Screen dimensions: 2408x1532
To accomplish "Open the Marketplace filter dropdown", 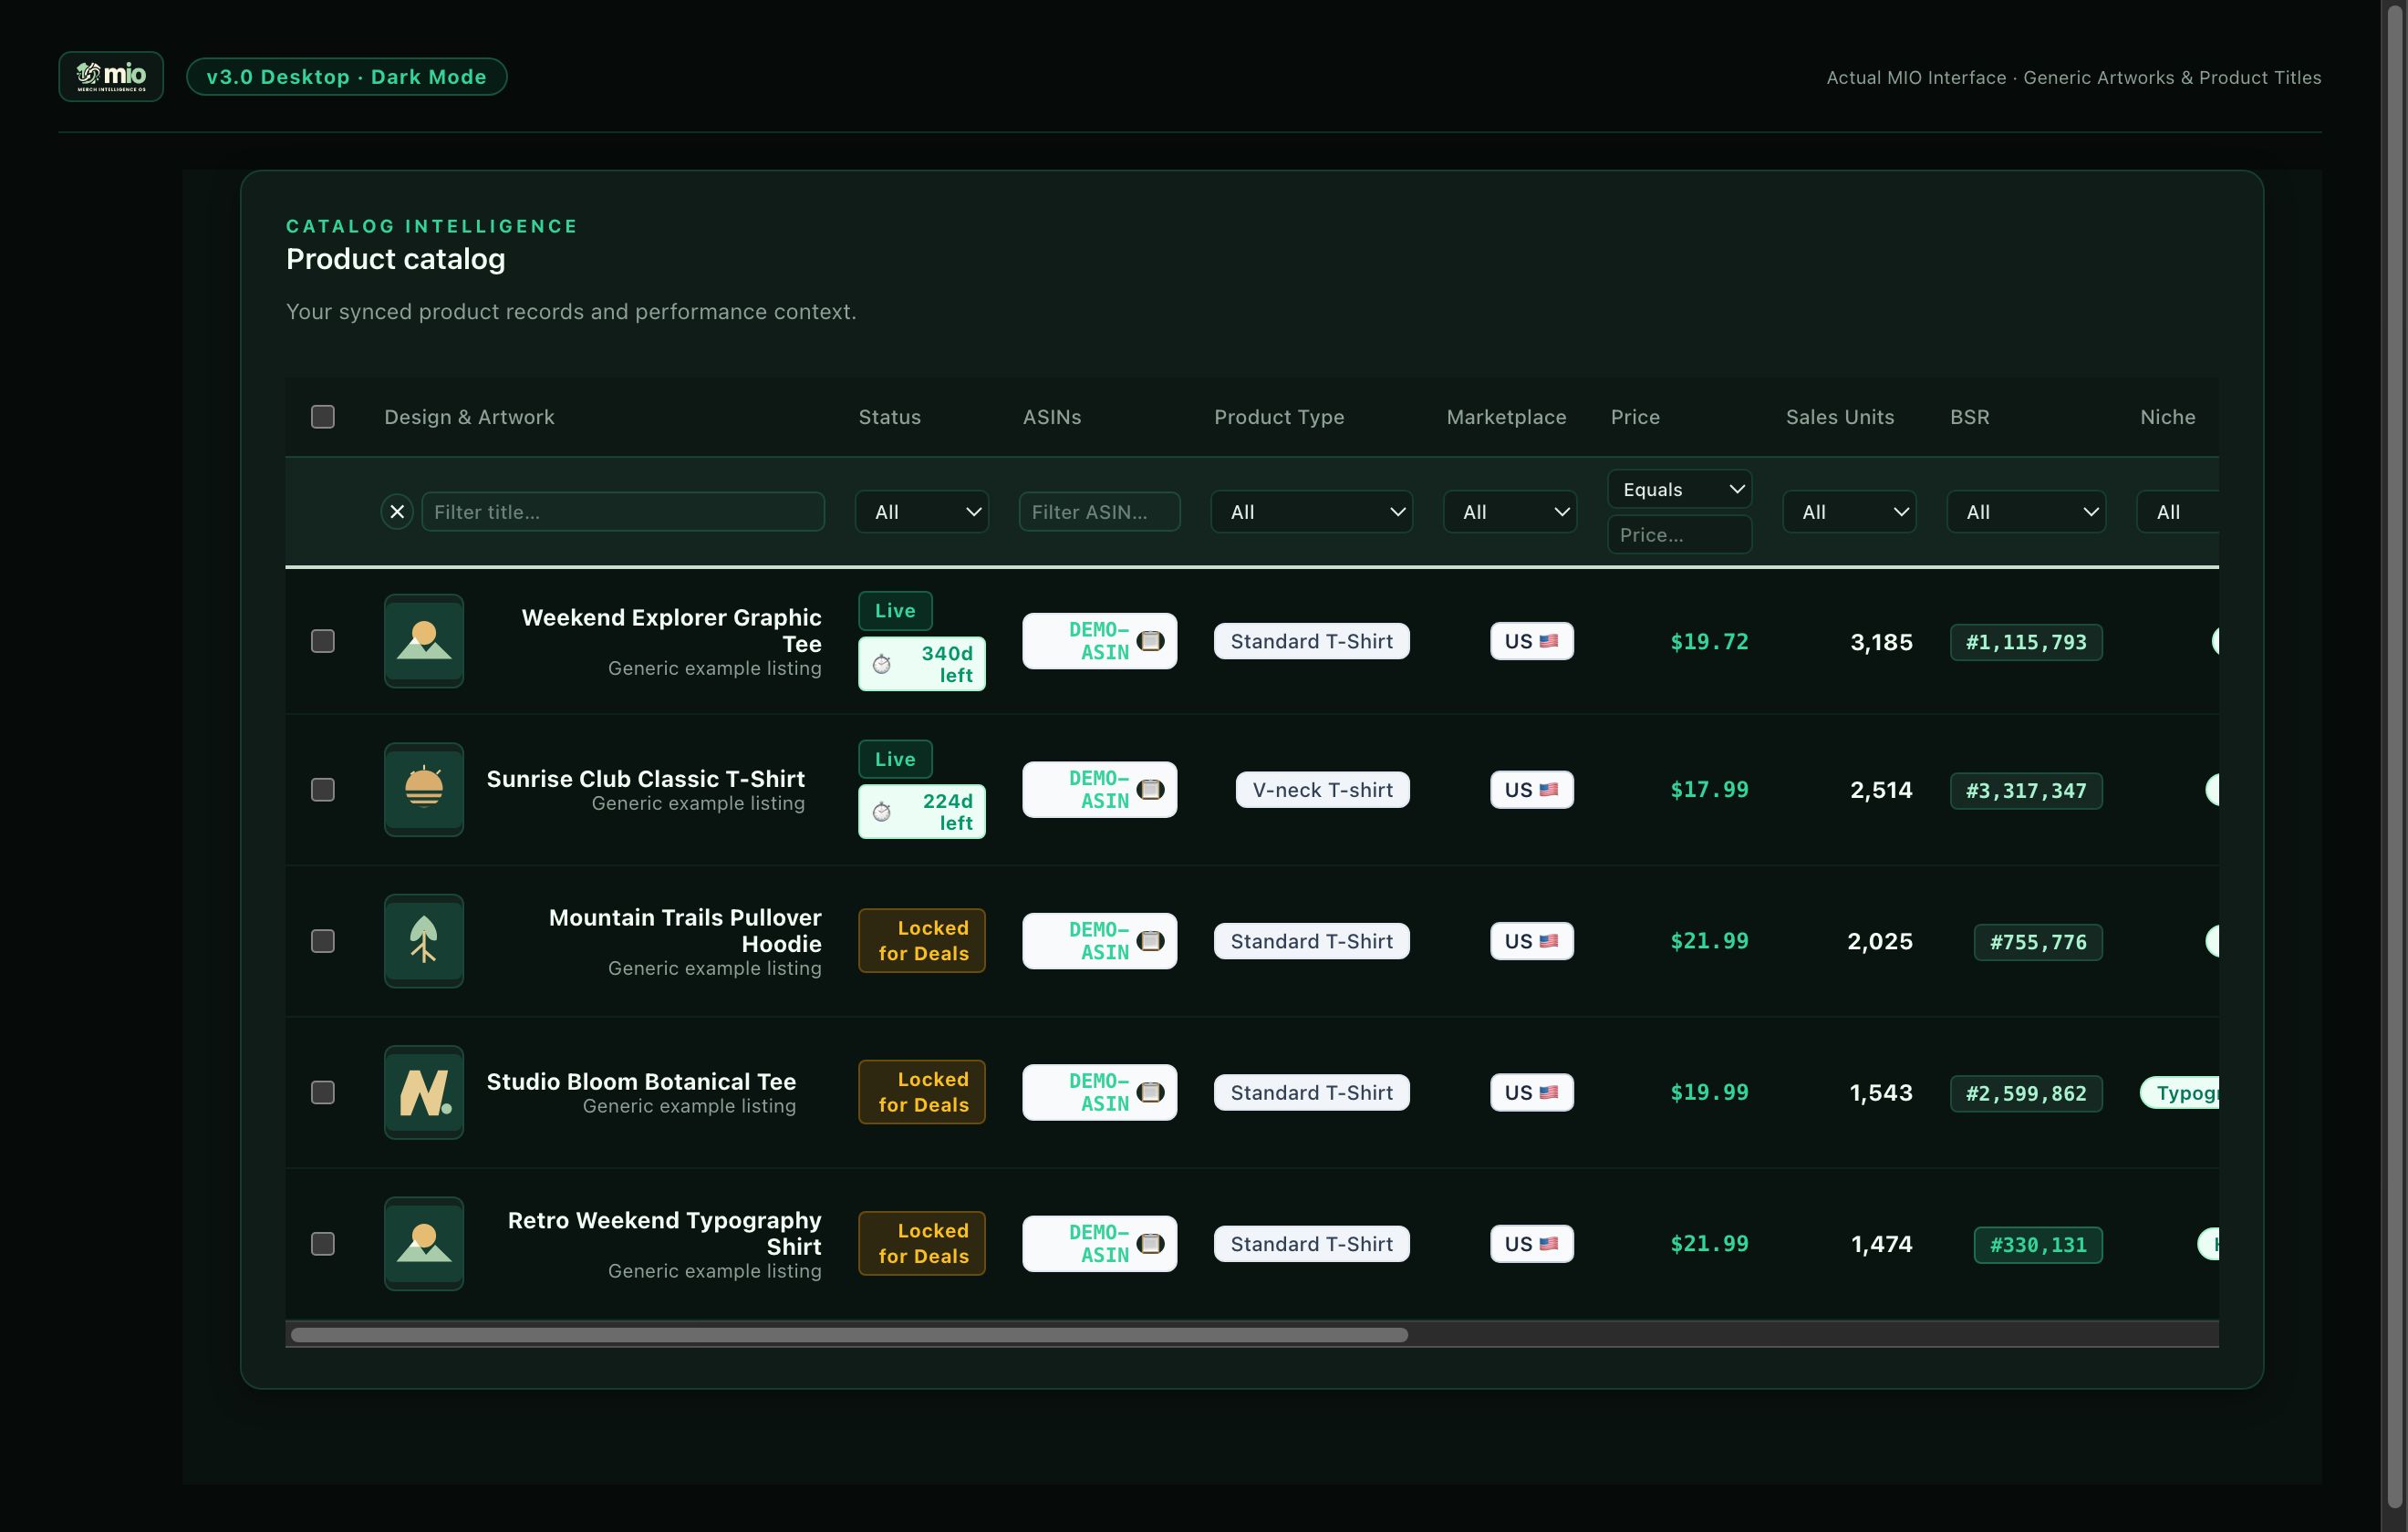I will click(x=1510, y=512).
